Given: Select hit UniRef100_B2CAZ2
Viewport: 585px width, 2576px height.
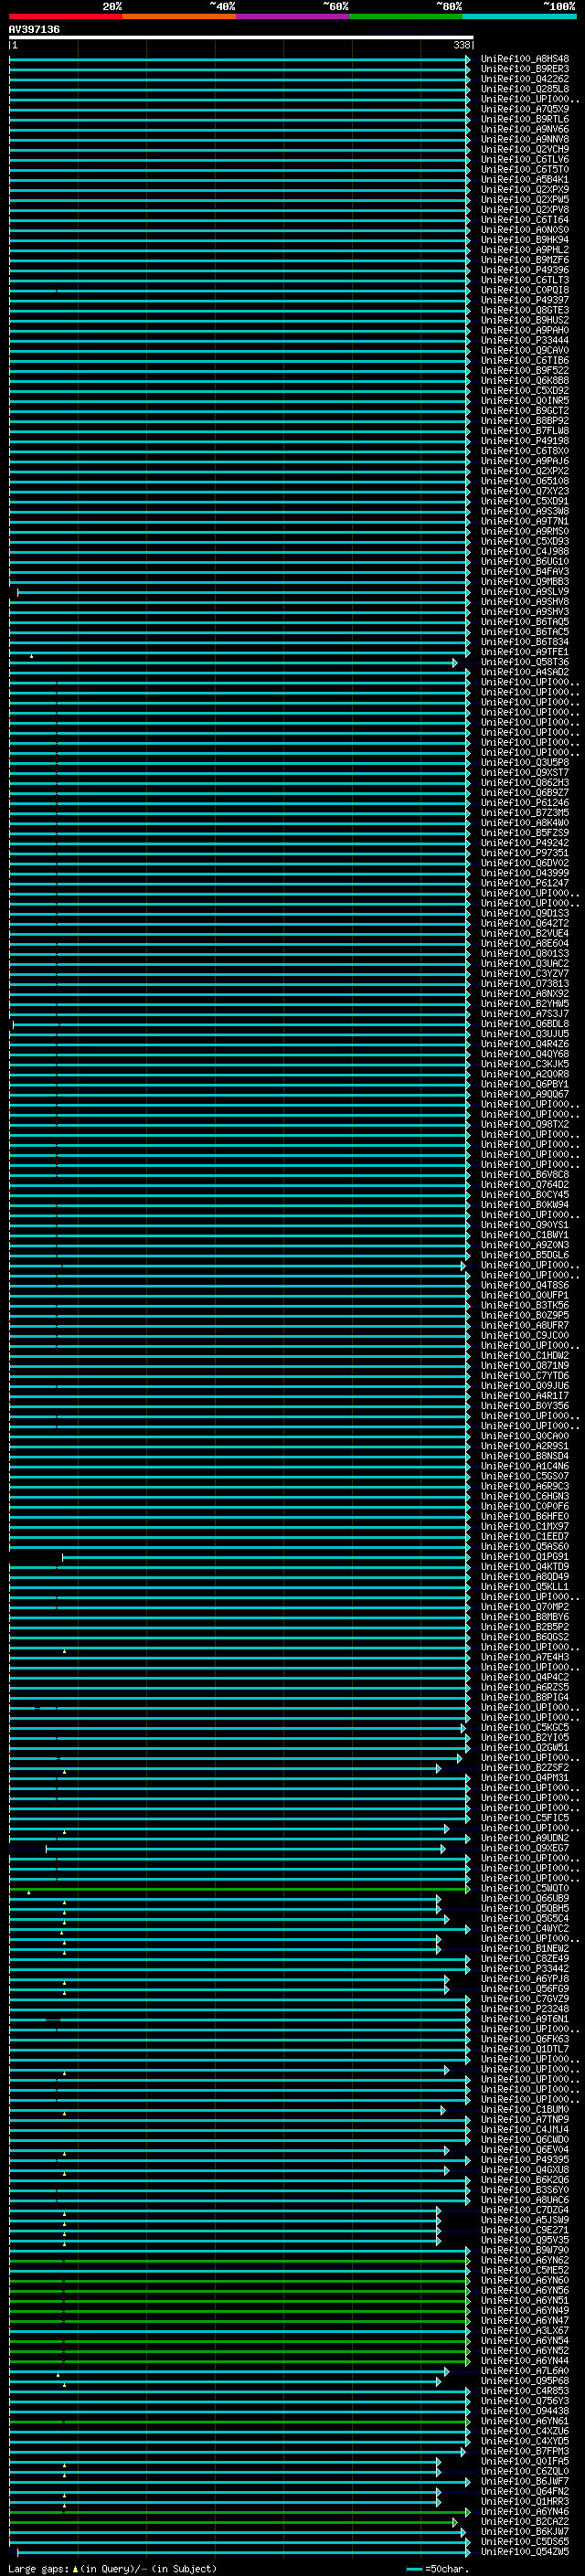Looking at the screenshot, I should [x=525, y=2521].
